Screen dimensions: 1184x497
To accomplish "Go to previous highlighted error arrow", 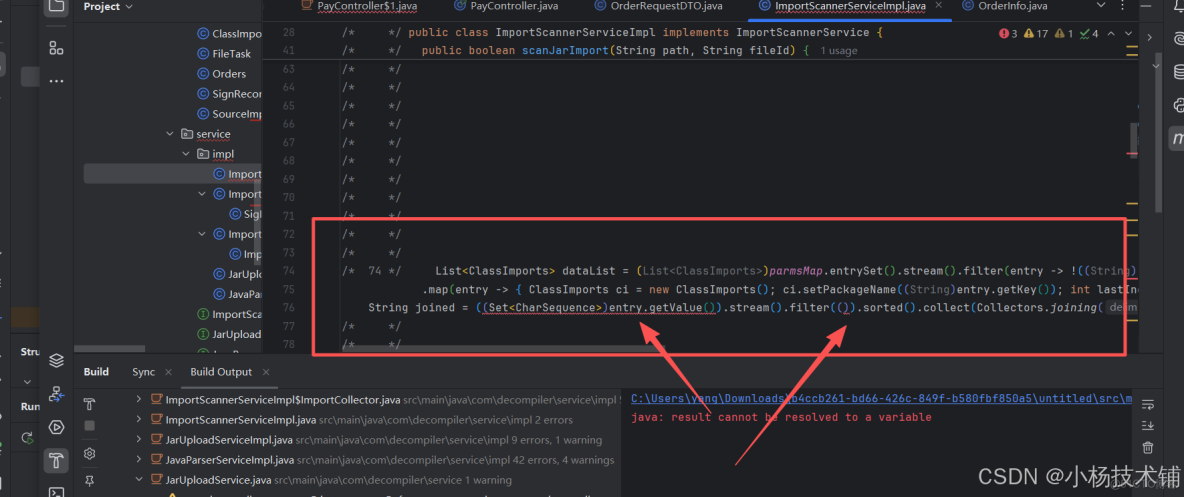I will (1110, 33).
